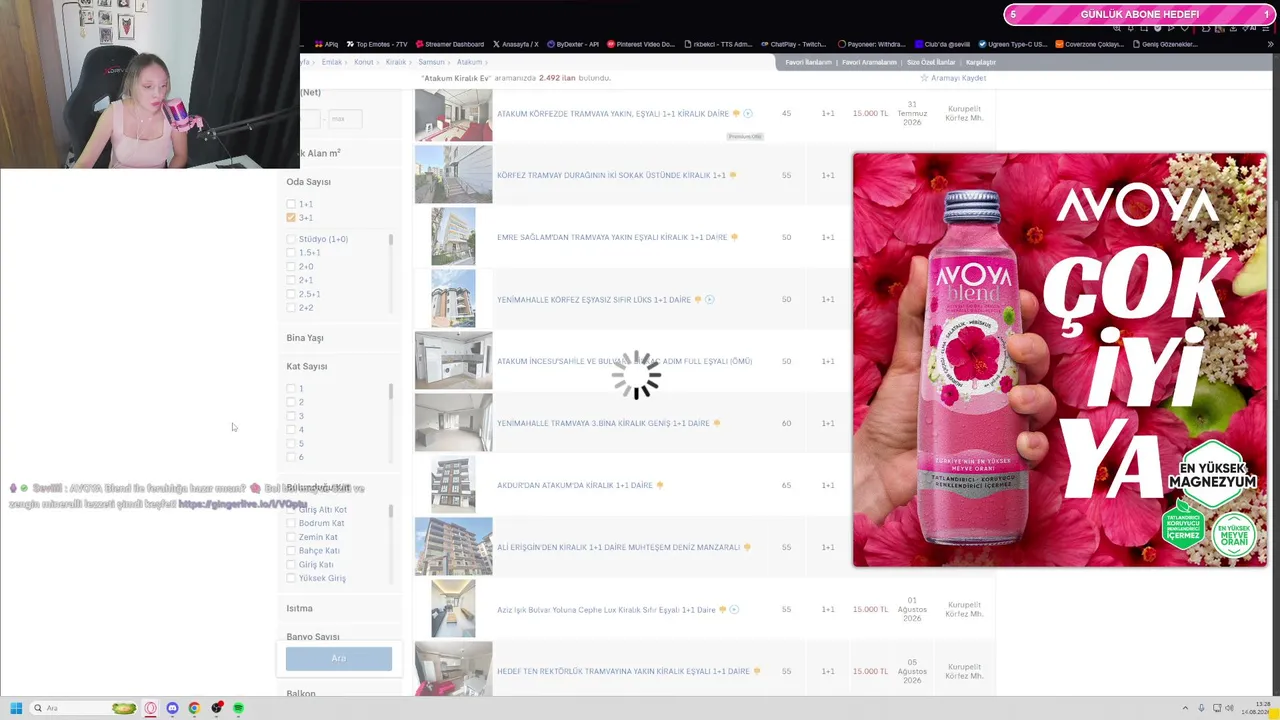This screenshot has height=720, width=1280.
Task: Collapse the Kat Sayısı filter section
Action: click(307, 367)
